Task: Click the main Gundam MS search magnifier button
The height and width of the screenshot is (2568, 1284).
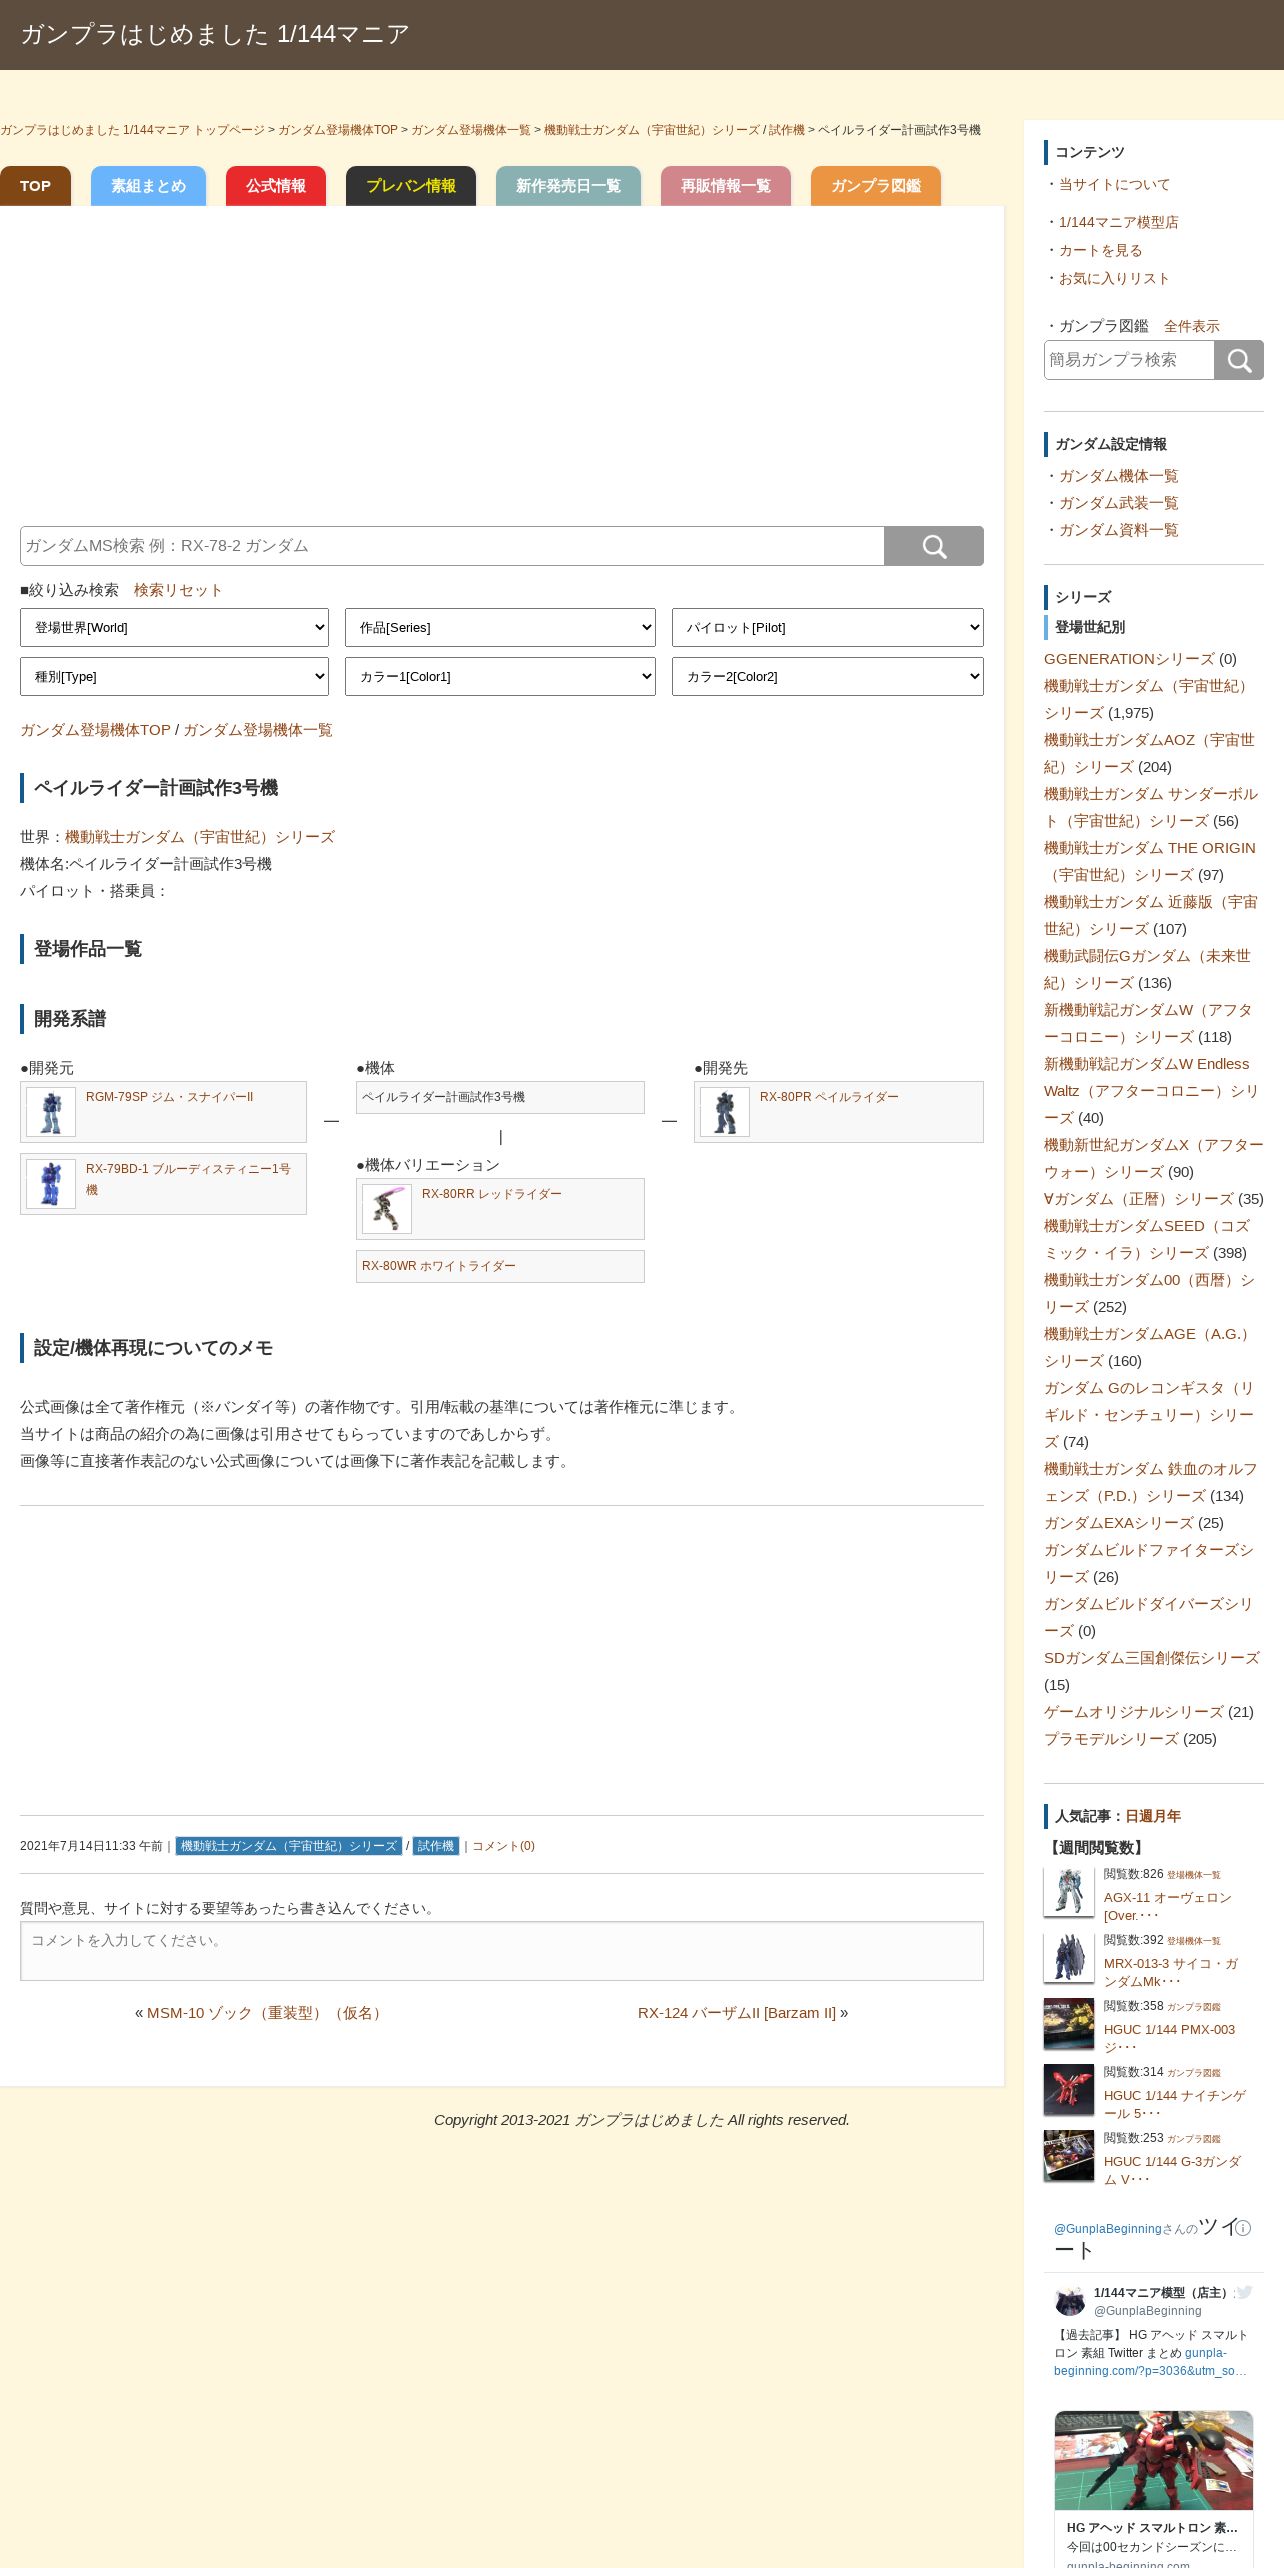Action: pyautogui.click(x=934, y=546)
